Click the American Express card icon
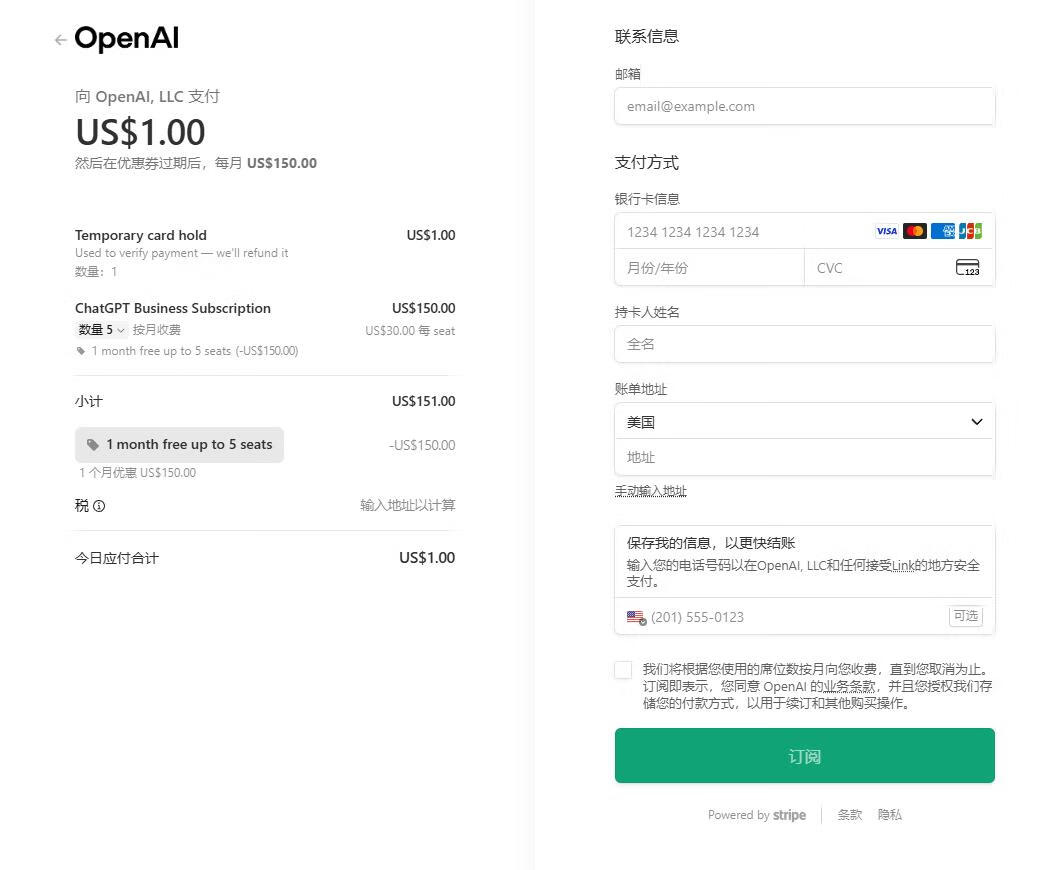The width and height of the screenshot is (1039, 870). 942,231
